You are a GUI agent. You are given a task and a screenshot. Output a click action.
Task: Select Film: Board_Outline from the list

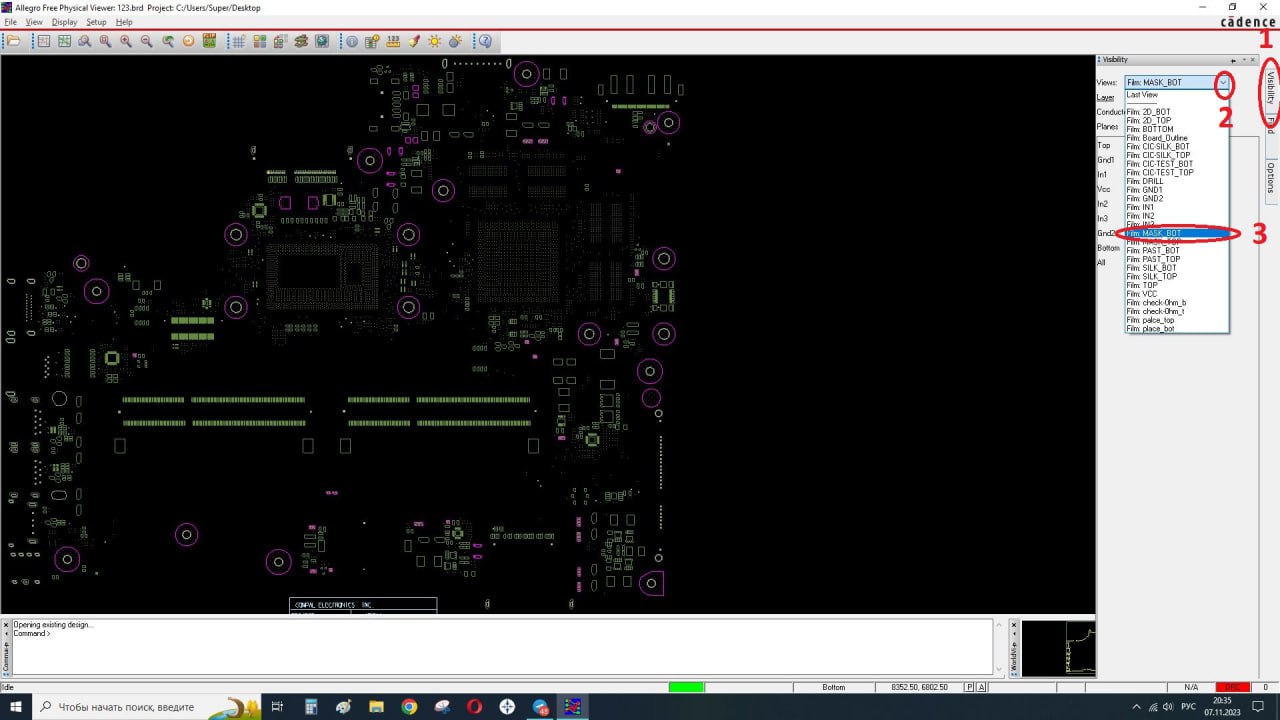pyautogui.click(x=1157, y=138)
